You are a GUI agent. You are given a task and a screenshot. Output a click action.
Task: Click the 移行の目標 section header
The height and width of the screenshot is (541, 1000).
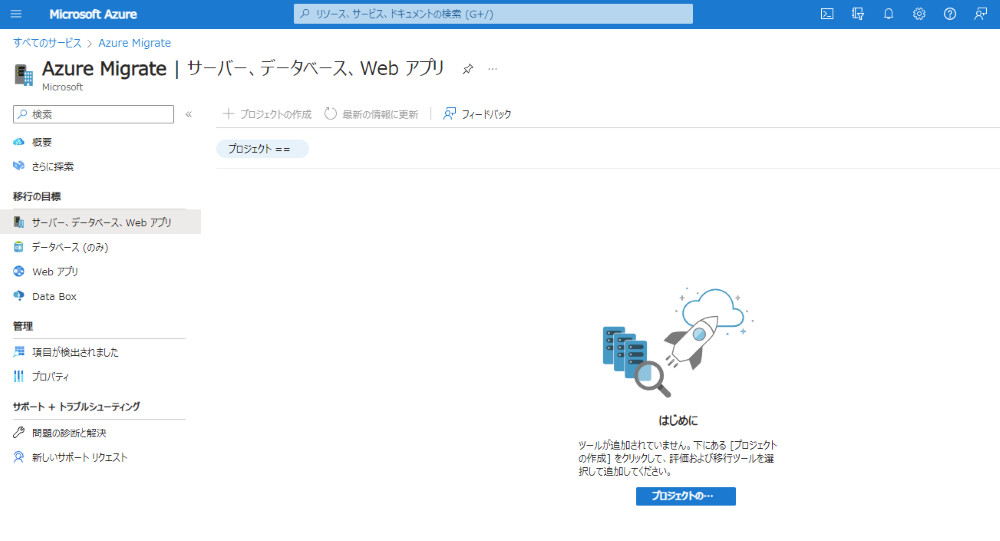(x=37, y=196)
